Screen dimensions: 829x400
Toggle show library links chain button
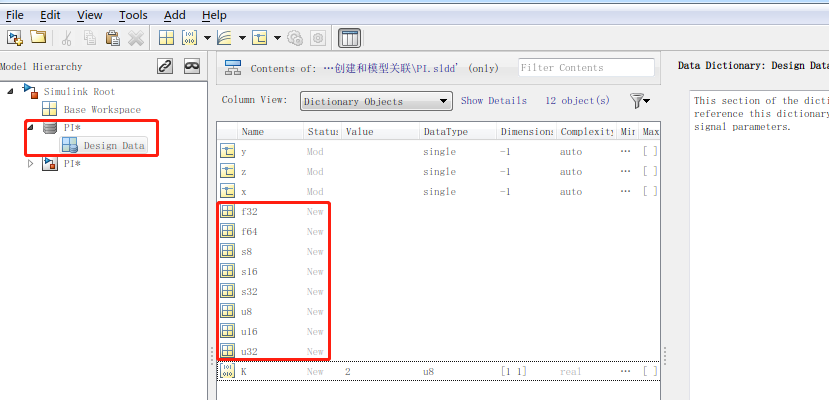(x=165, y=66)
